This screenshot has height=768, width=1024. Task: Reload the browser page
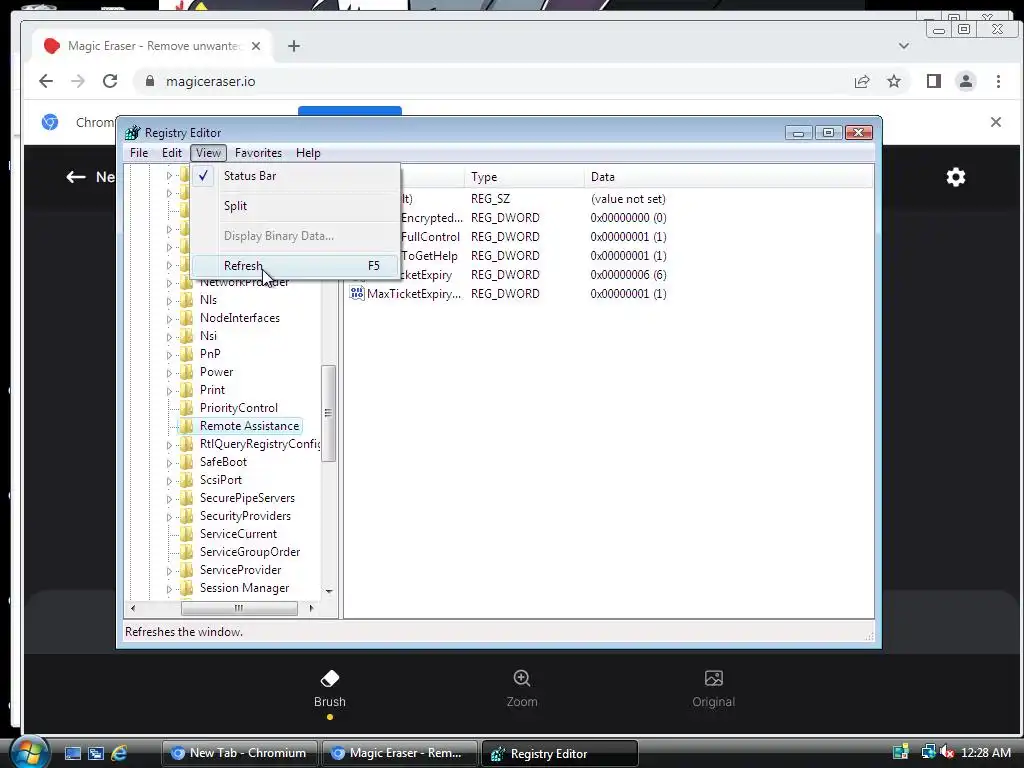110,81
